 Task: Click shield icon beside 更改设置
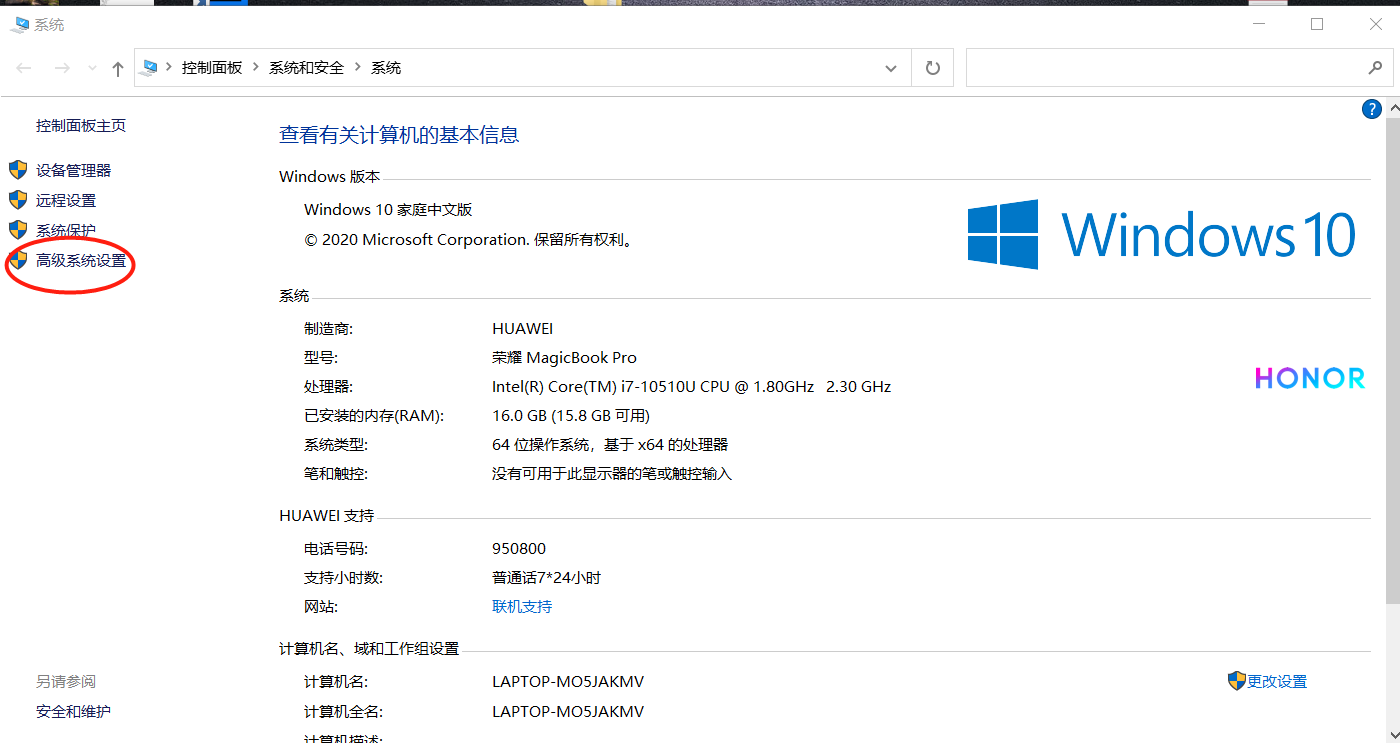(1237, 681)
